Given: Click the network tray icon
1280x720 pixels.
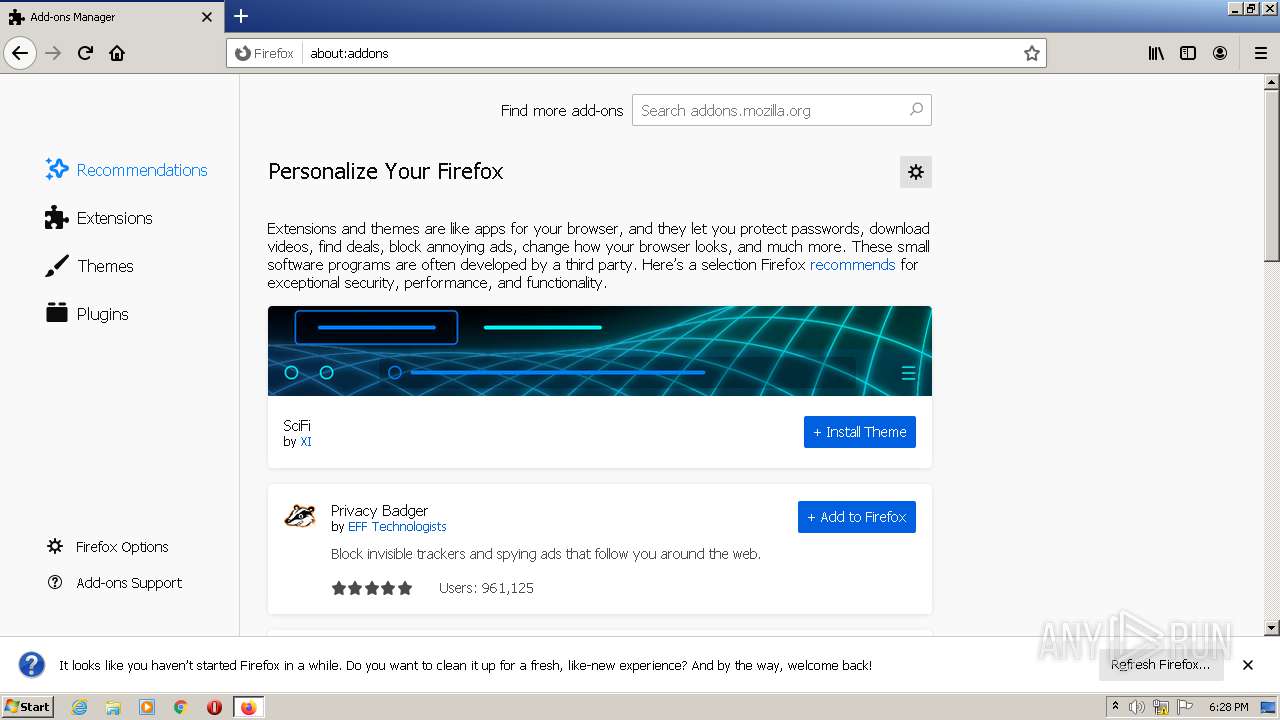Looking at the screenshot, I should click(x=1162, y=707).
